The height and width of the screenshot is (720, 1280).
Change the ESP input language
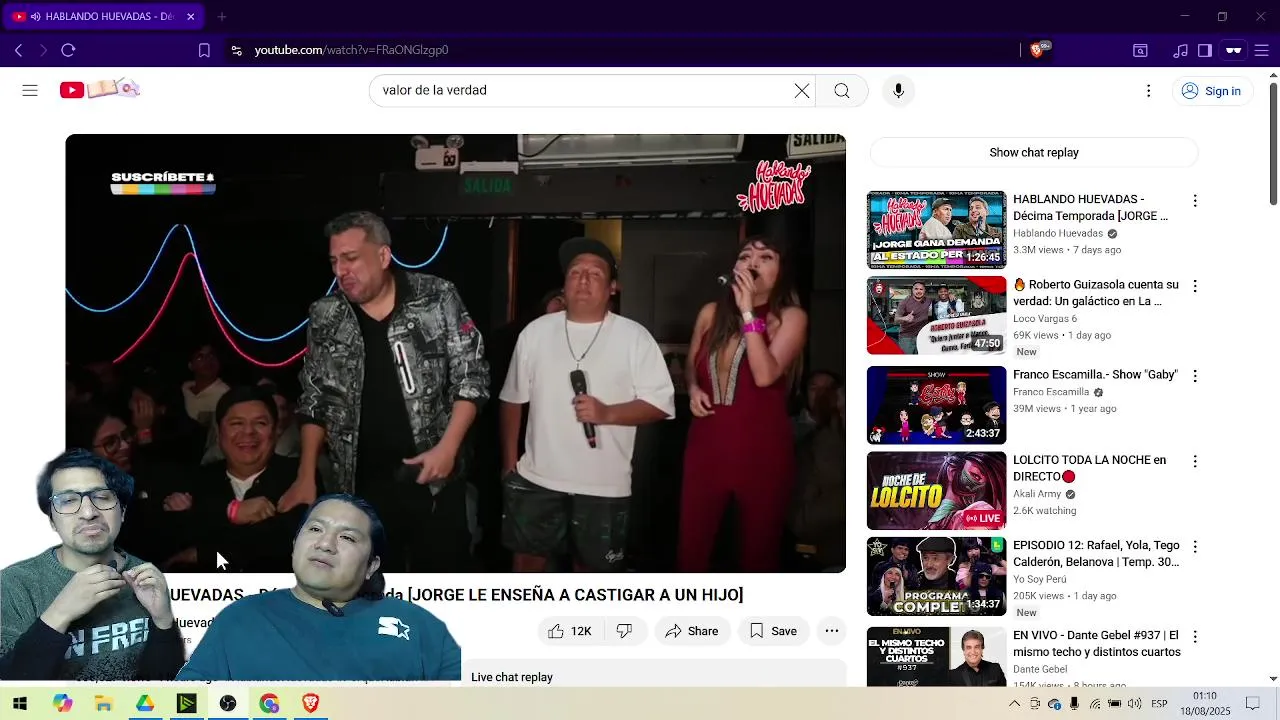pos(1159,704)
